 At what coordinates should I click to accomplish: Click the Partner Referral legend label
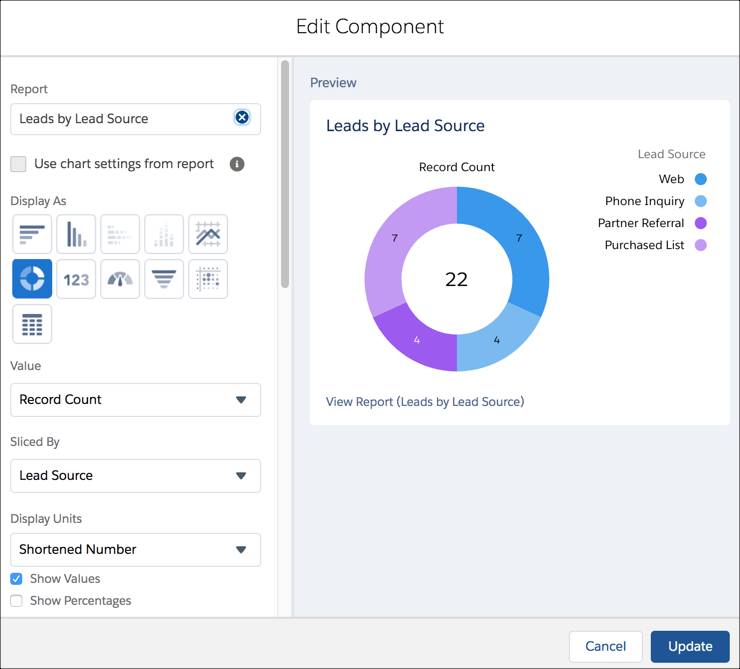(x=641, y=223)
